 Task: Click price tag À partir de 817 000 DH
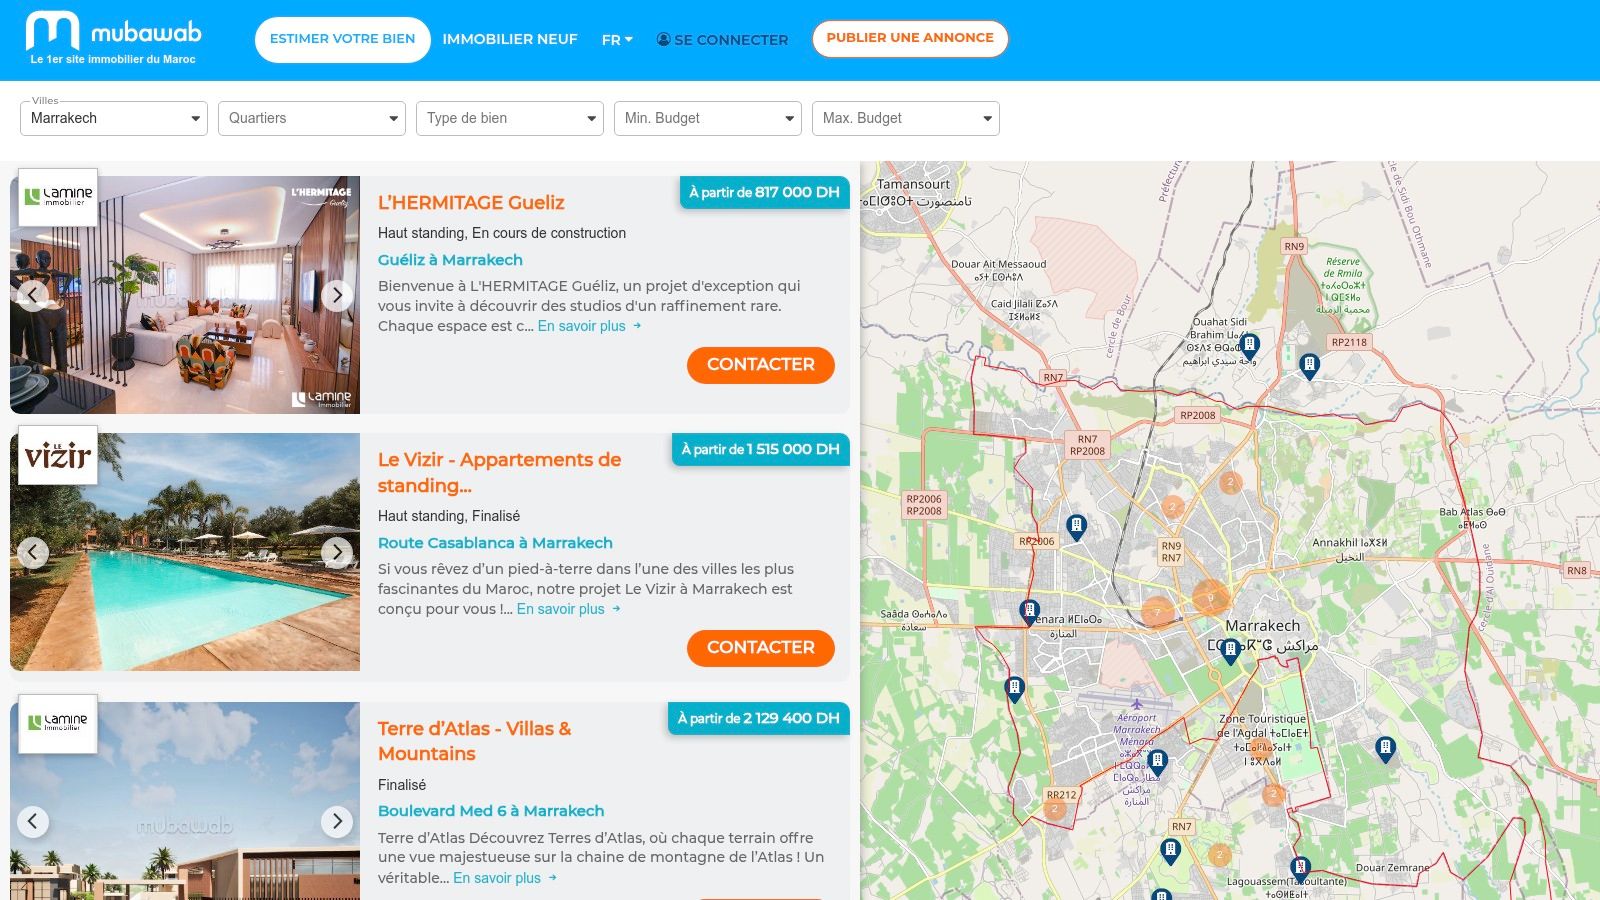(764, 192)
